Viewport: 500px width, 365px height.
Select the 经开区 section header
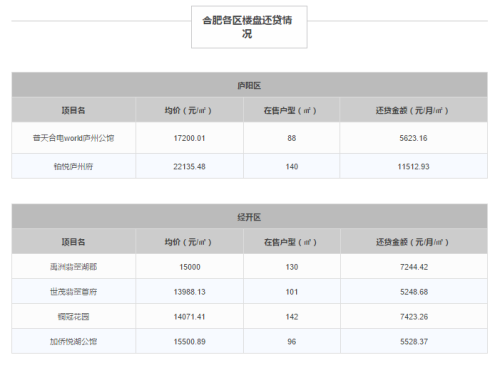[x=249, y=217]
